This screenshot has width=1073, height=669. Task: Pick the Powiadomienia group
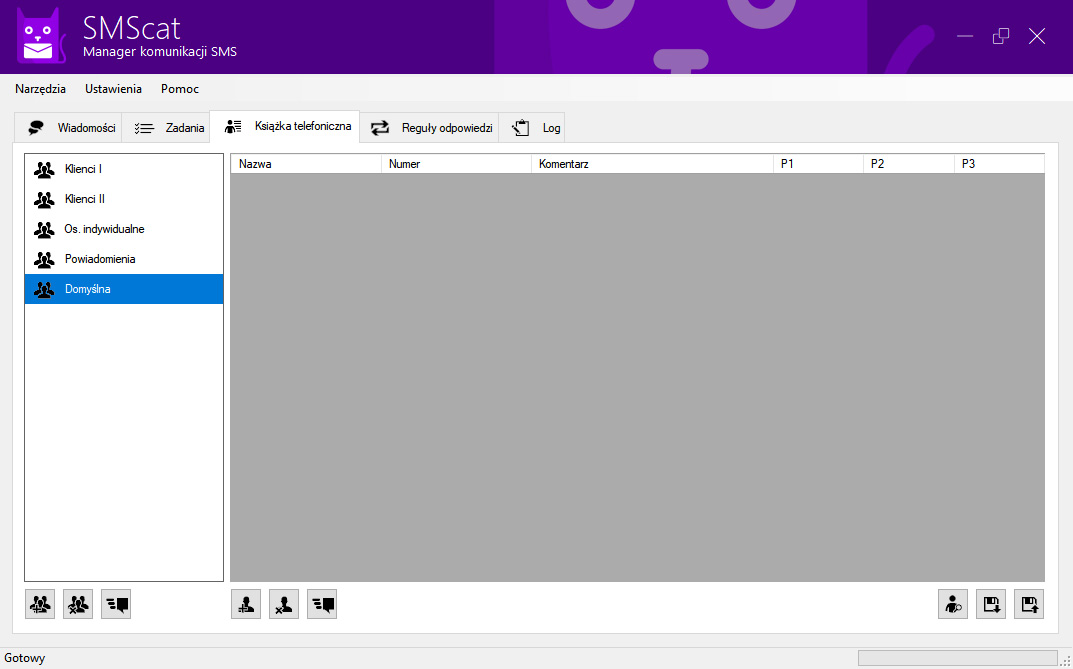[124, 259]
